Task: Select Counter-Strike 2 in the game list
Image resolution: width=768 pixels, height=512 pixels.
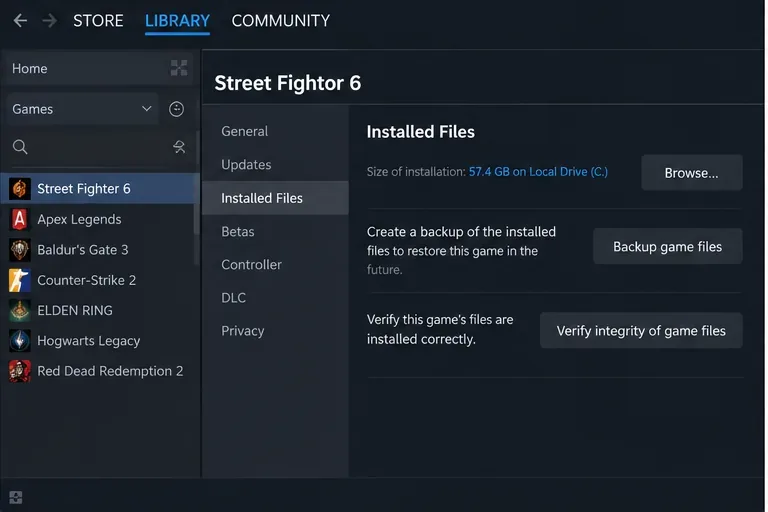Action: (x=98, y=280)
